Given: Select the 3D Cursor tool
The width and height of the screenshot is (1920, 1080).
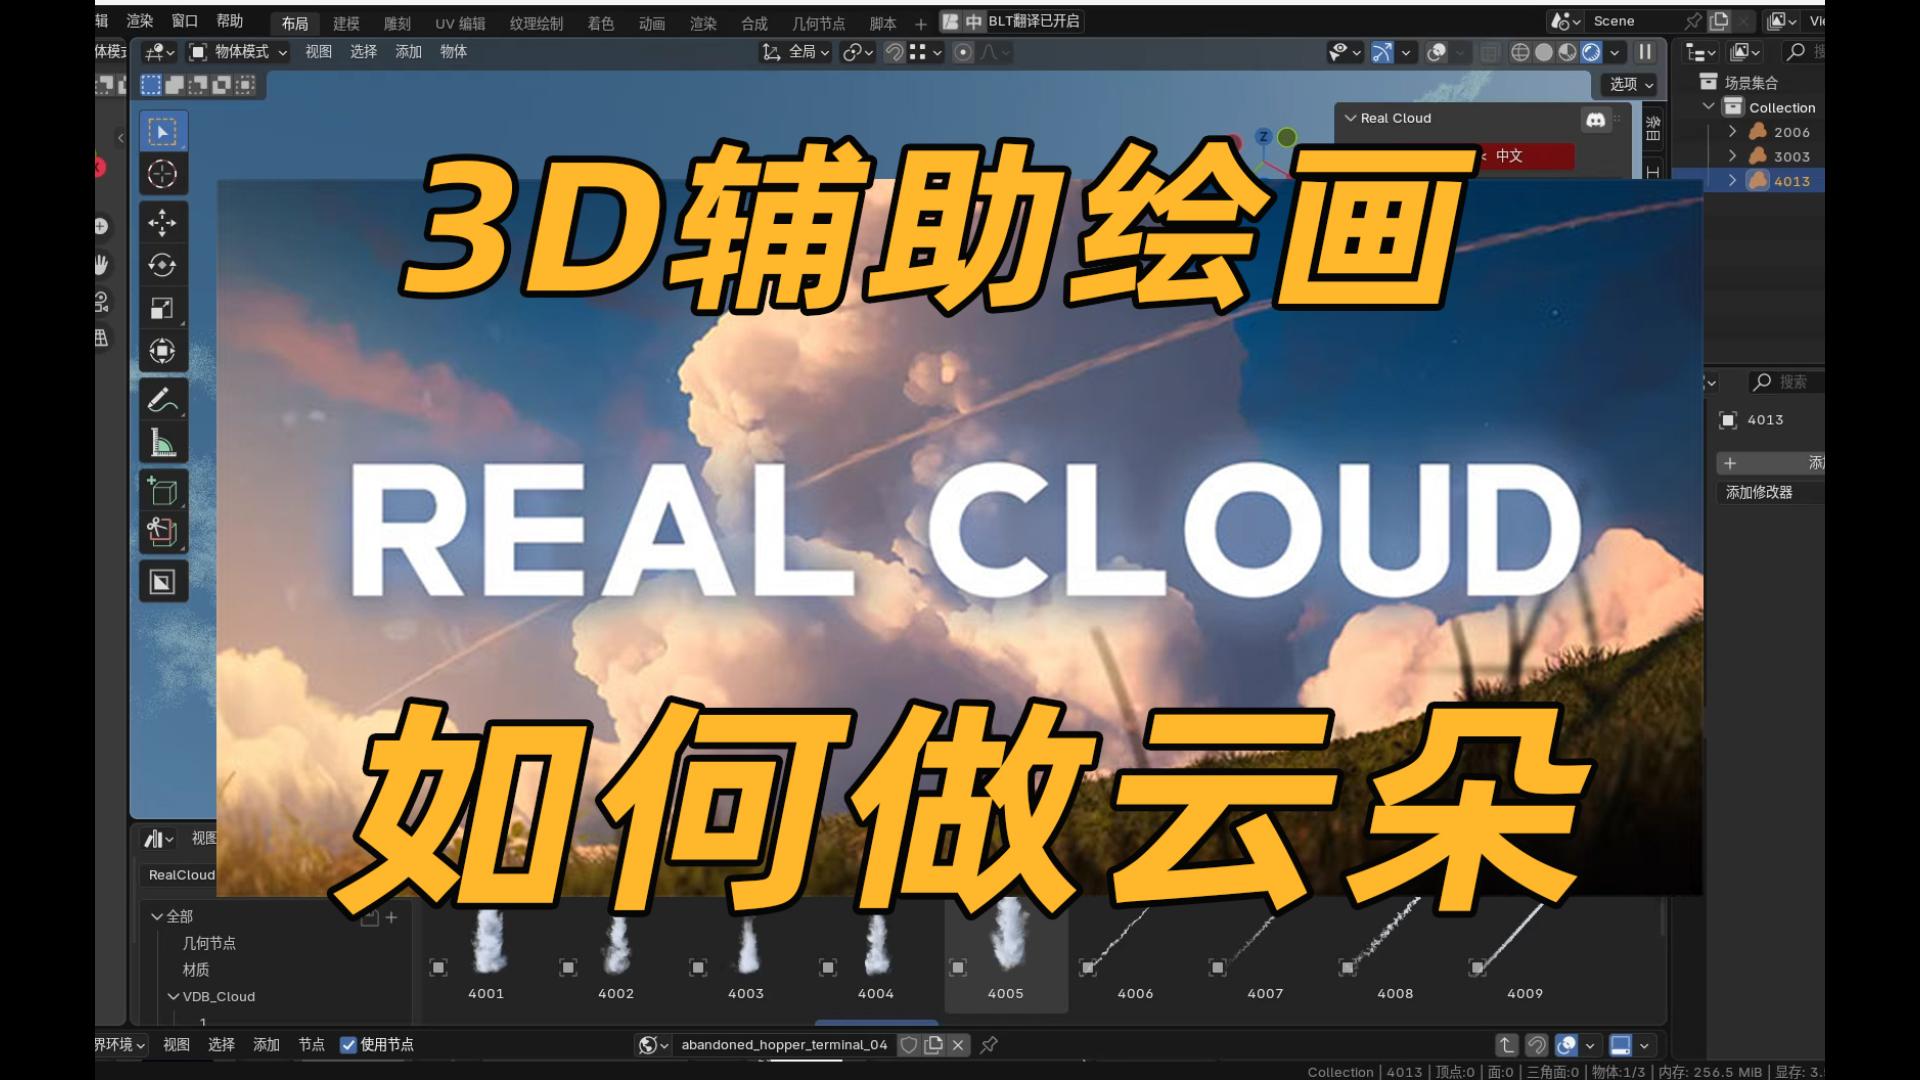Looking at the screenshot, I should 162,174.
